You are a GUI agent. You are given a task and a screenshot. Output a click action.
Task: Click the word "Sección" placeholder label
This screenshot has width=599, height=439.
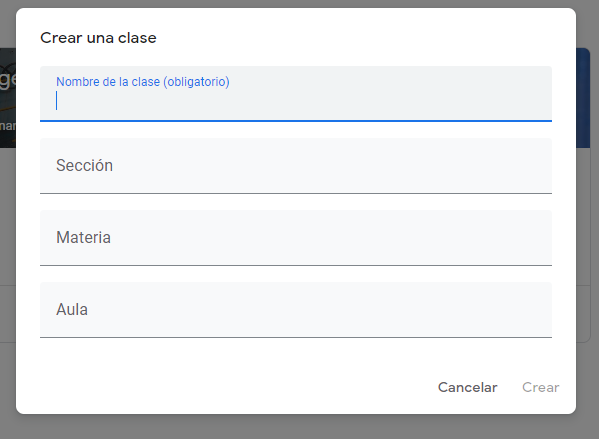(84, 165)
